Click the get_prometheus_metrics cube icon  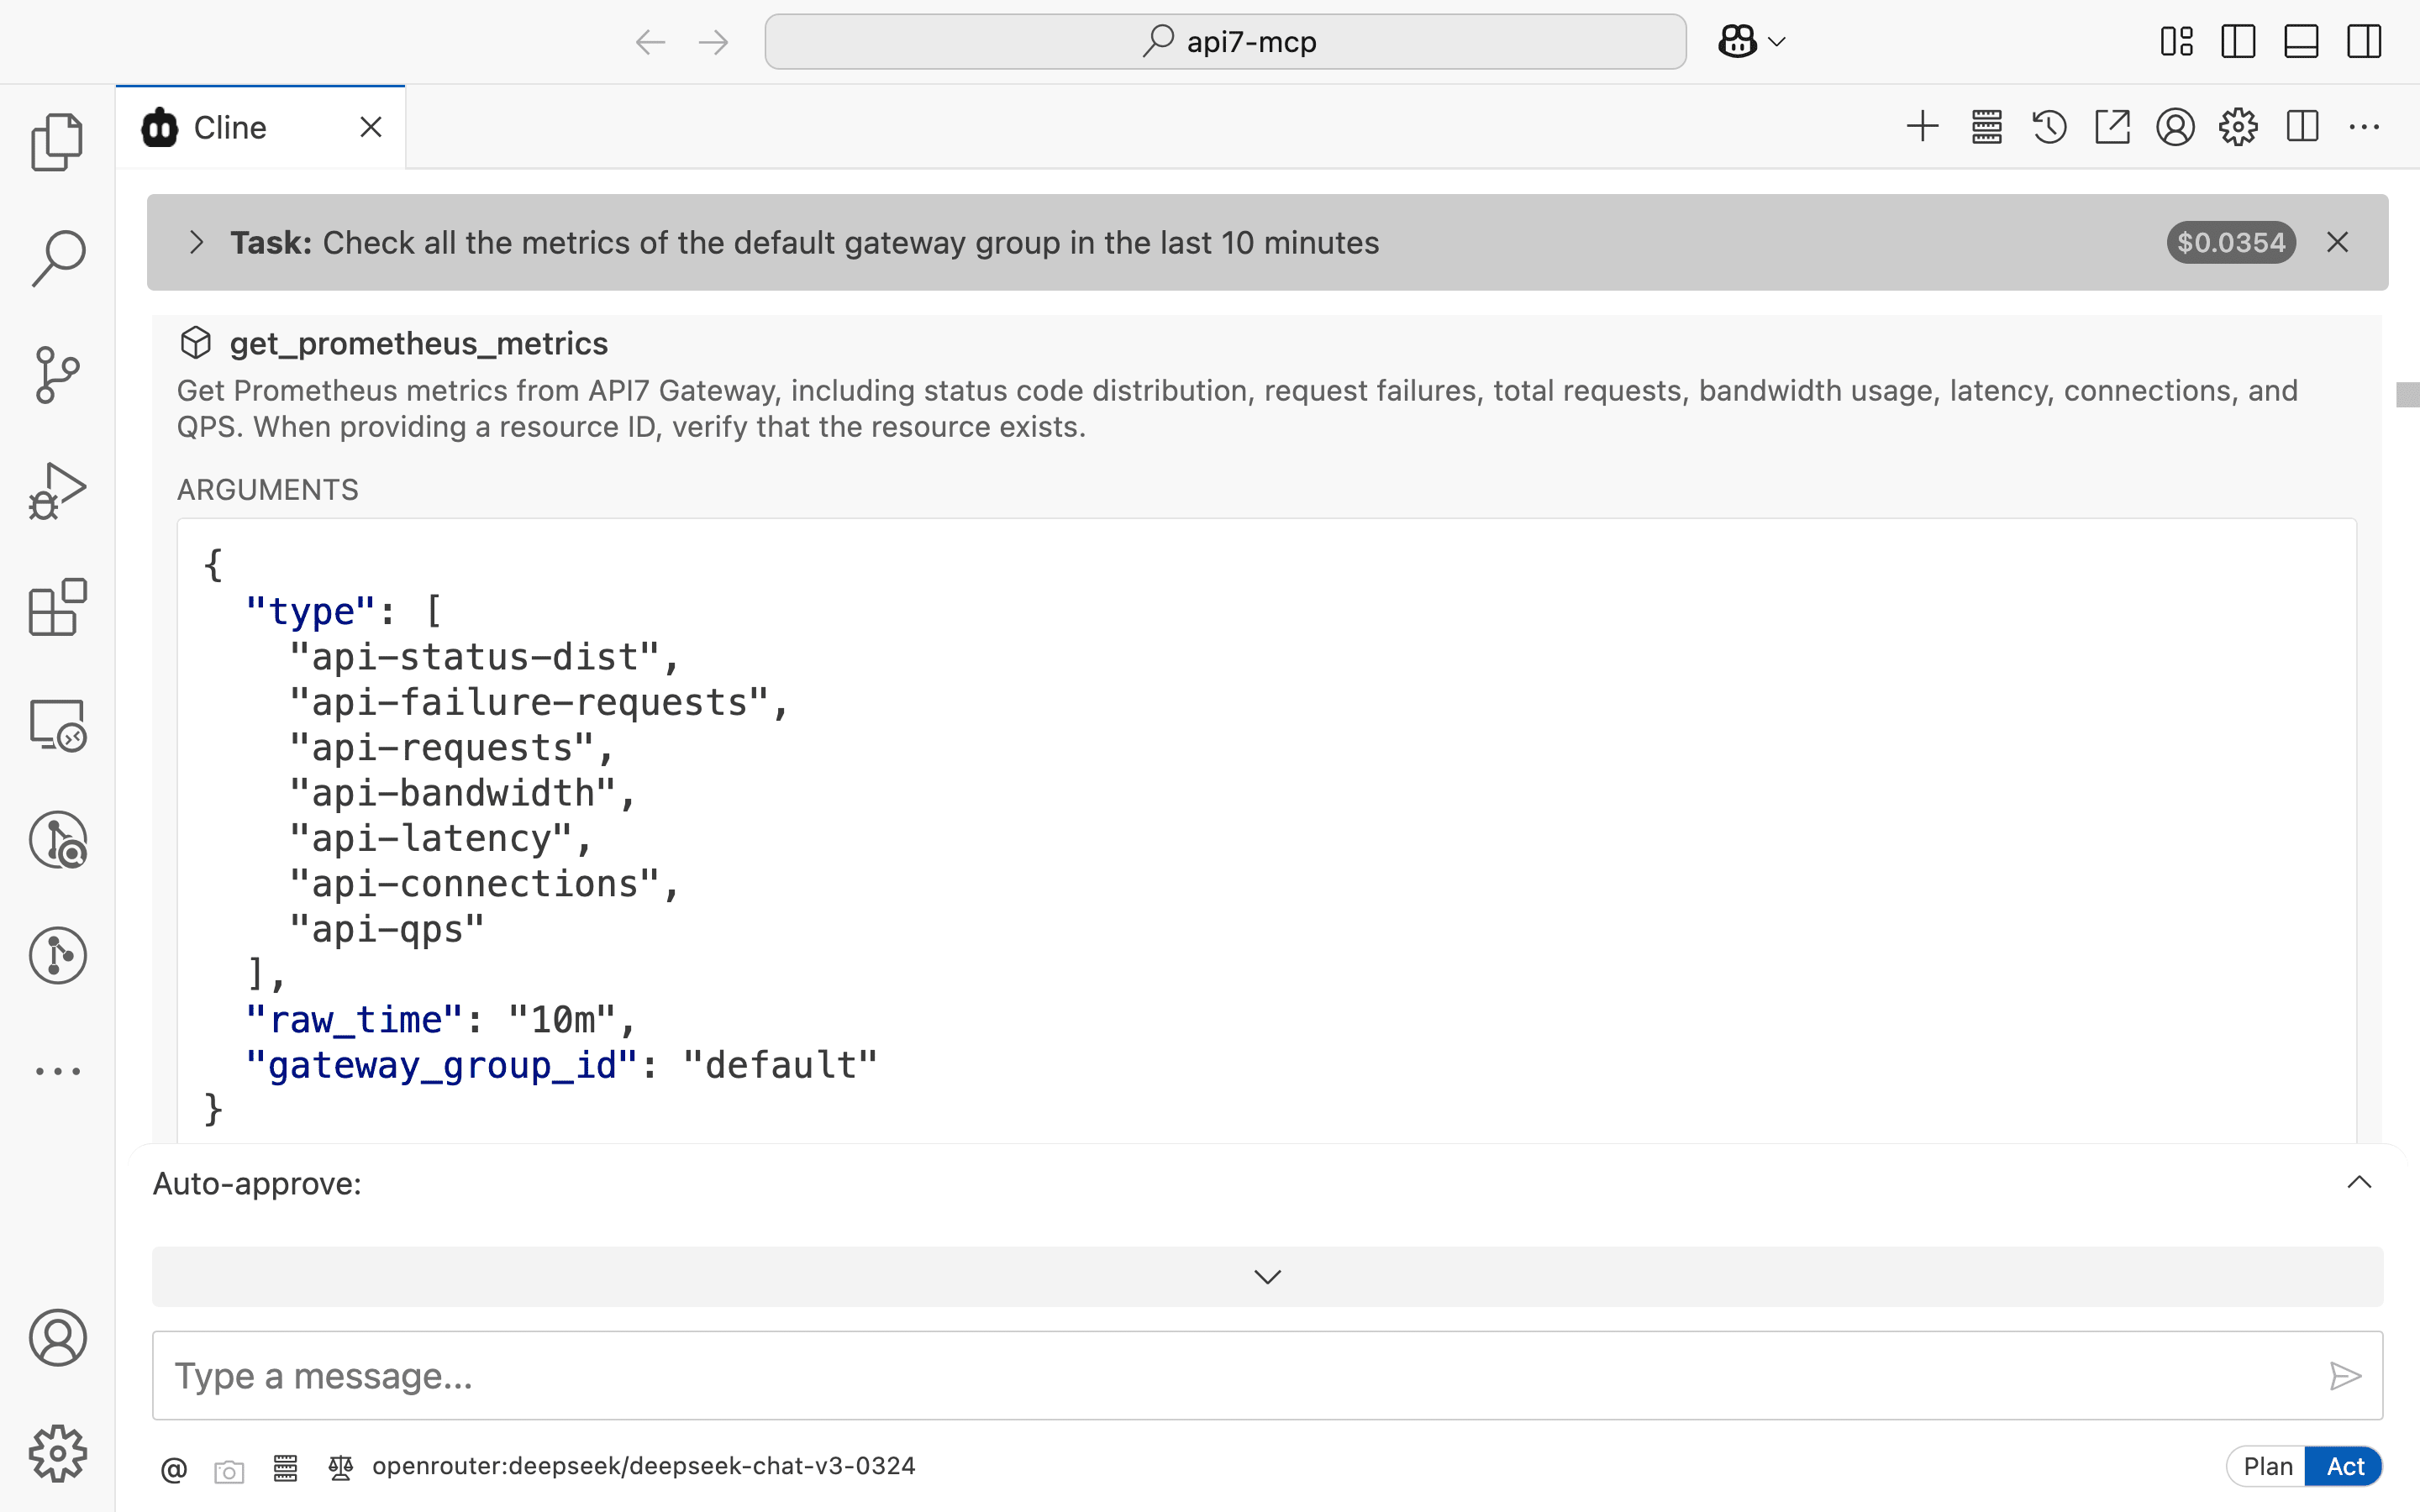pyautogui.click(x=196, y=343)
